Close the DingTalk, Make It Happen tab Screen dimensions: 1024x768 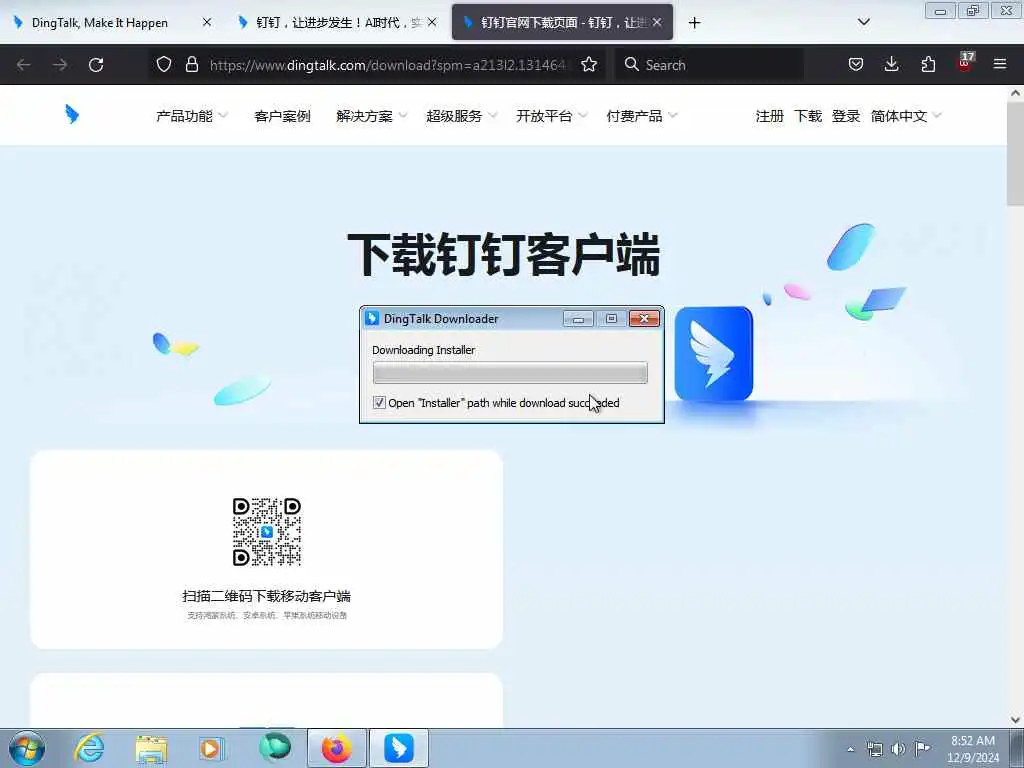pos(207,22)
